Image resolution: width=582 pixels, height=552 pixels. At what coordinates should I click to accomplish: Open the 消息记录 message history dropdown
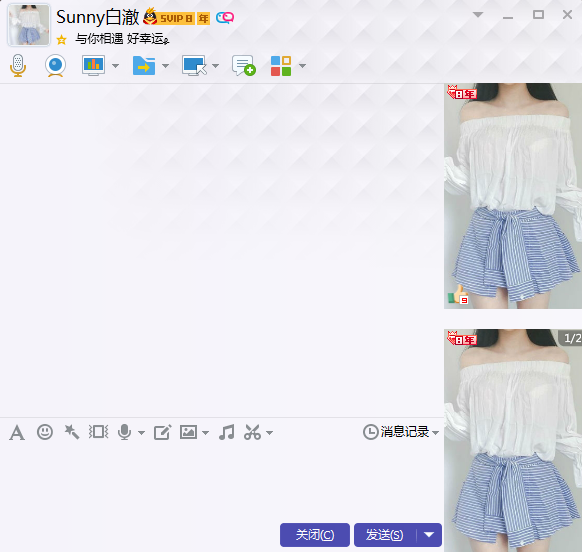[401, 432]
